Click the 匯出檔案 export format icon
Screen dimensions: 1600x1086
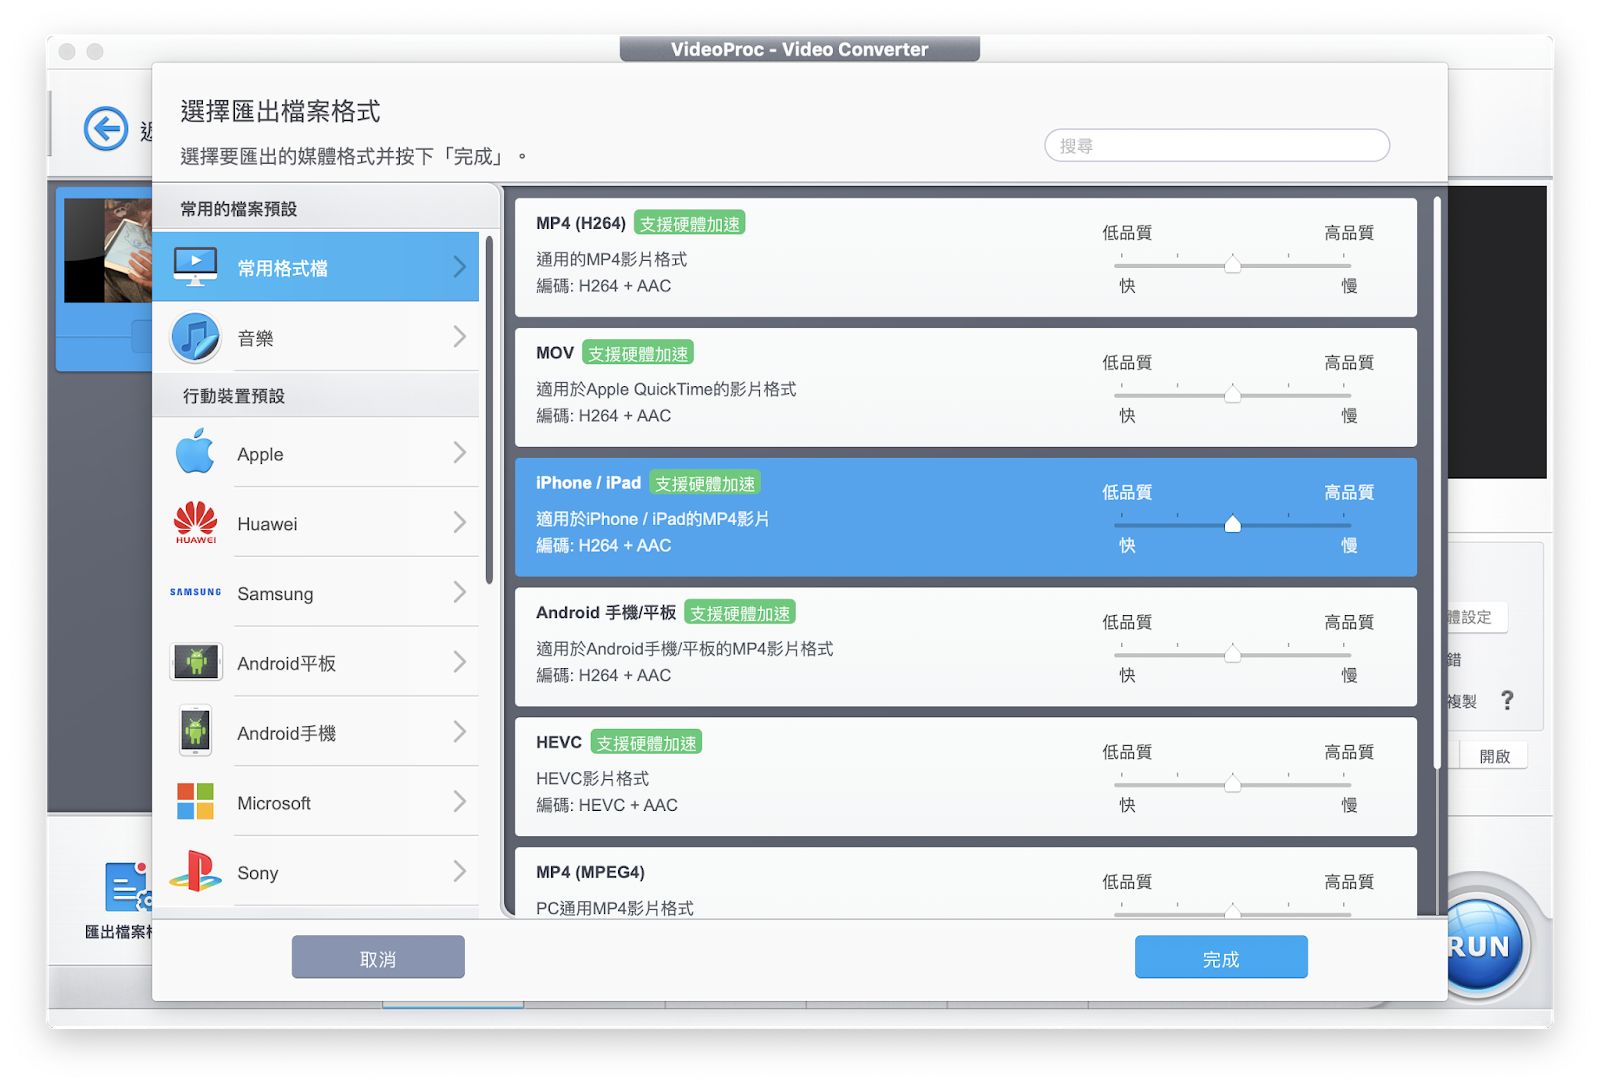[128, 886]
